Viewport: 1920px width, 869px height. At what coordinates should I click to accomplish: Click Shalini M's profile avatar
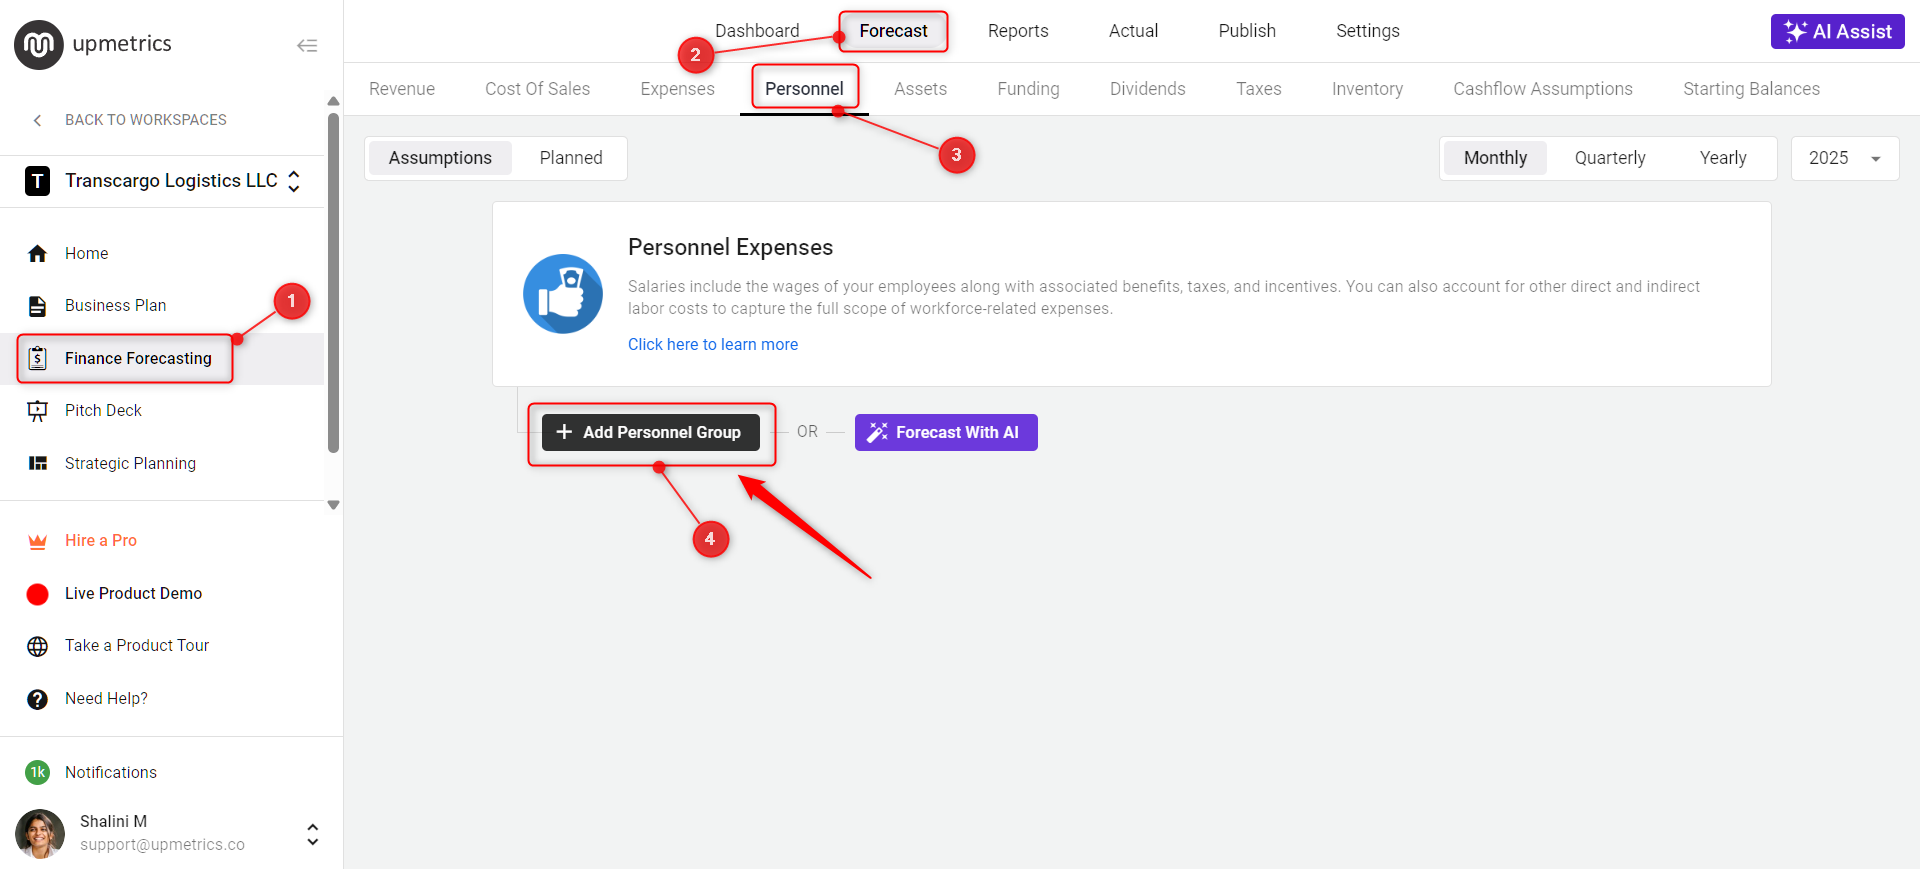[x=40, y=833]
